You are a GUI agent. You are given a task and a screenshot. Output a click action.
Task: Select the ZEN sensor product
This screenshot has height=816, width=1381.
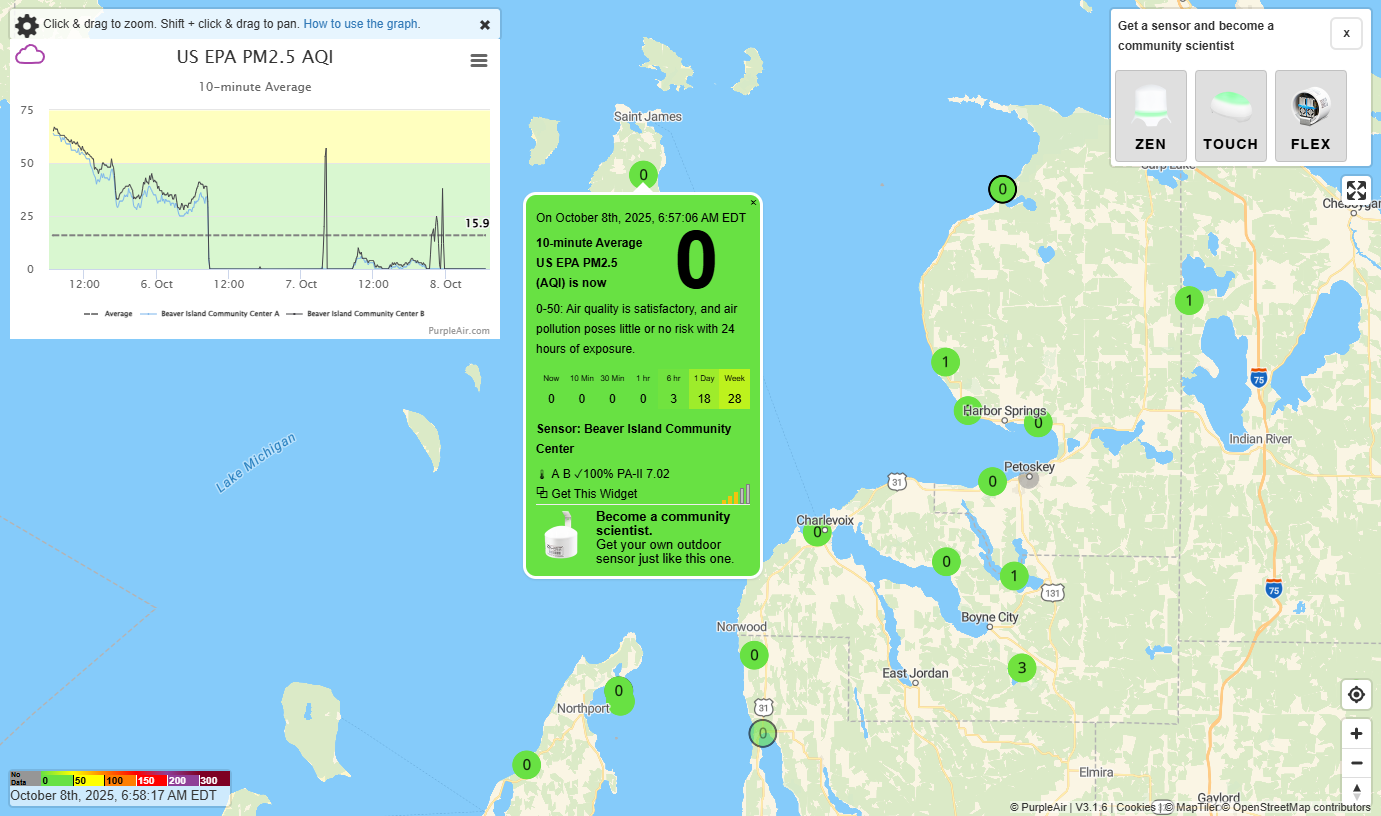tap(1150, 116)
